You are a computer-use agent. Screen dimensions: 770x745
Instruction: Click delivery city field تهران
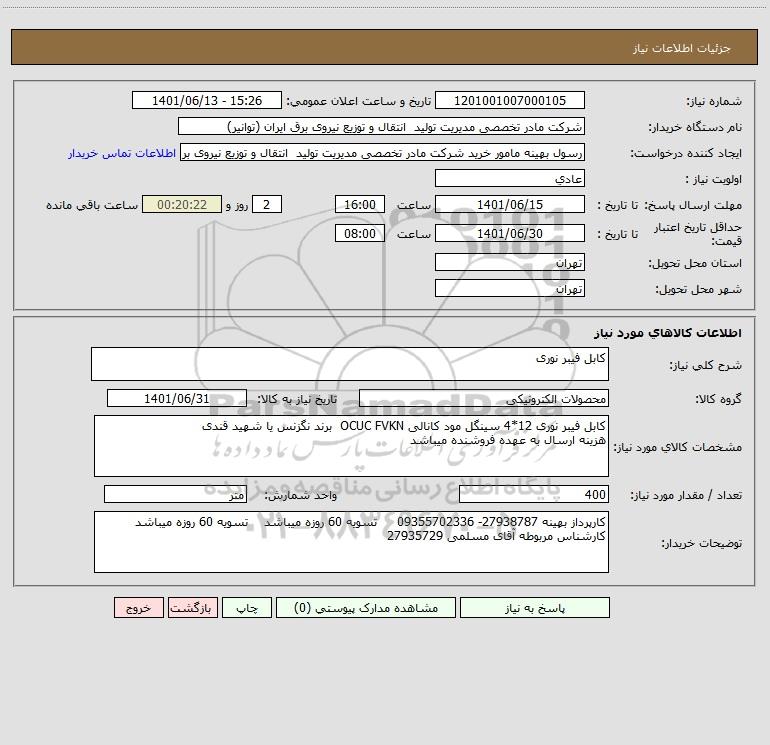[x=510, y=288]
